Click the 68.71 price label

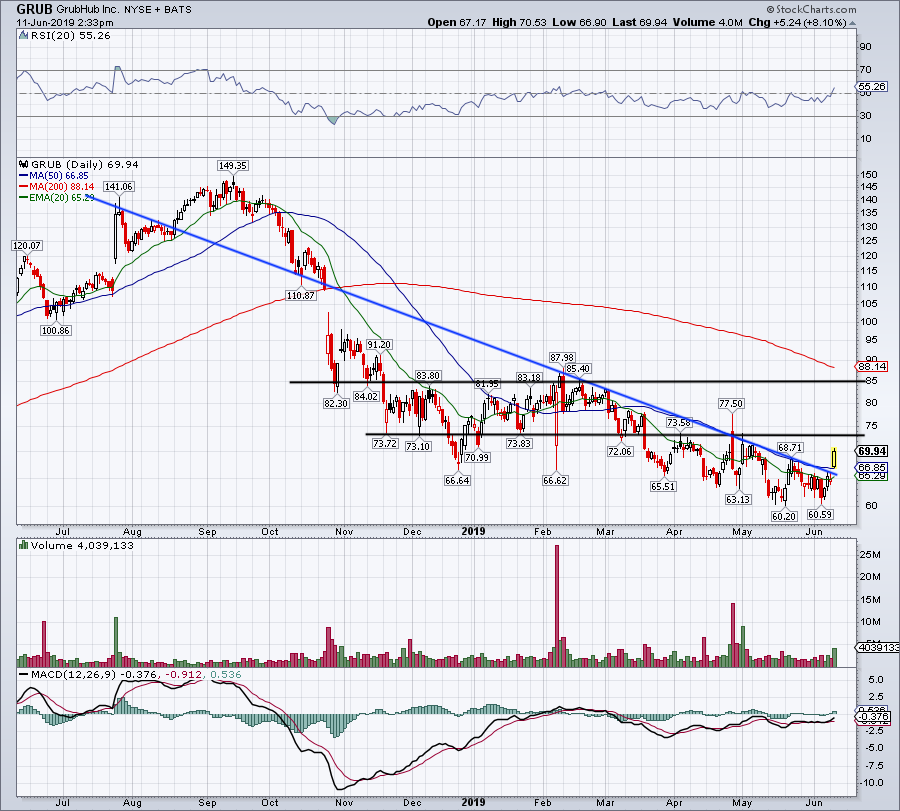click(x=790, y=447)
